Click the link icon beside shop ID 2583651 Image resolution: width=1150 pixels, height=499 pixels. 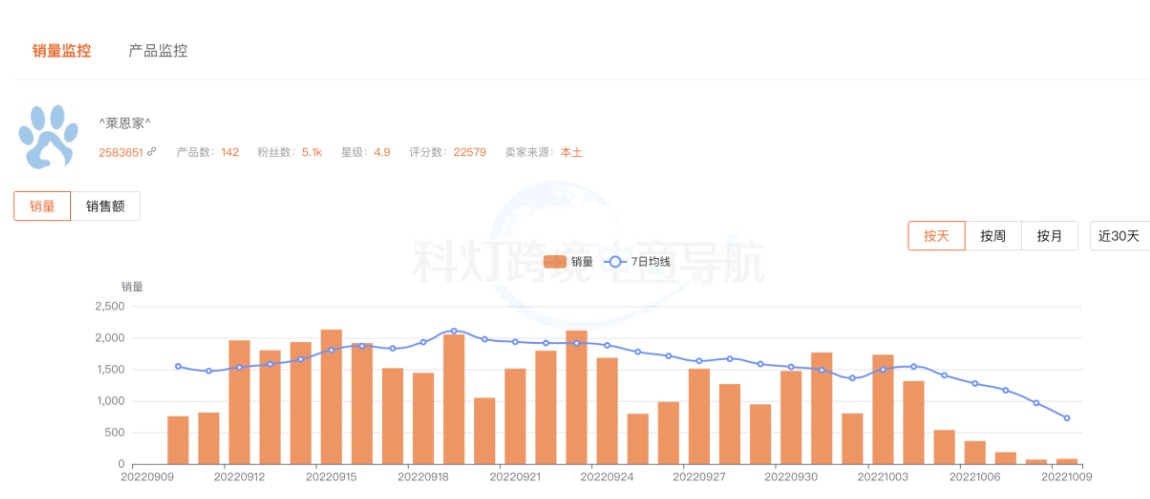[x=152, y=153]
